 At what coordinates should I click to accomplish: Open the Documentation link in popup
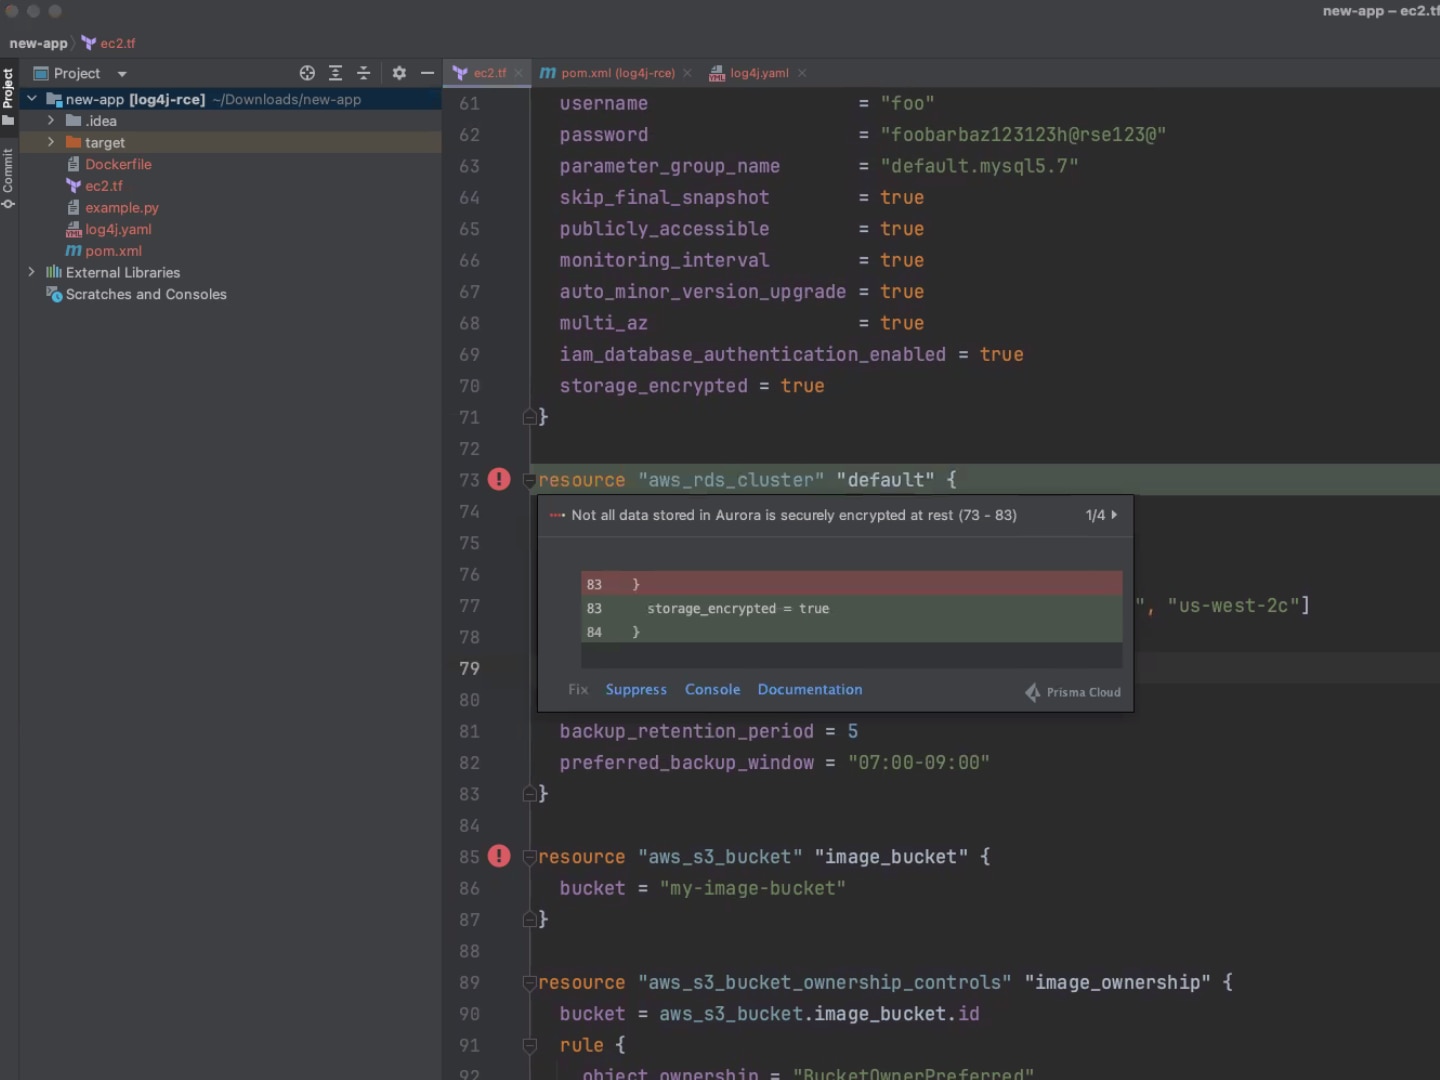tap(809, 690)
